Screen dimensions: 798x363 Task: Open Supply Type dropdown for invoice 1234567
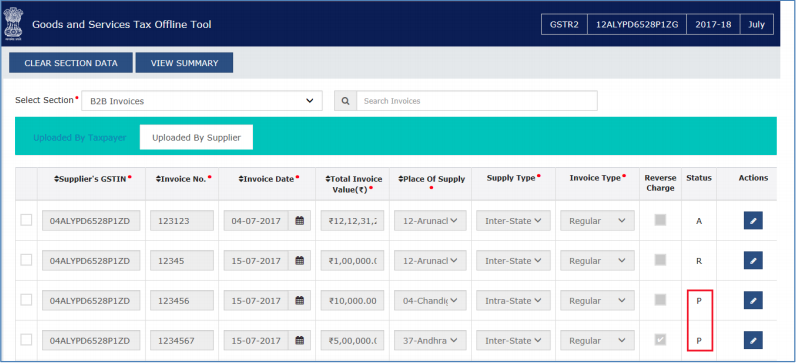pyautogui.click(x=514, y=340)
